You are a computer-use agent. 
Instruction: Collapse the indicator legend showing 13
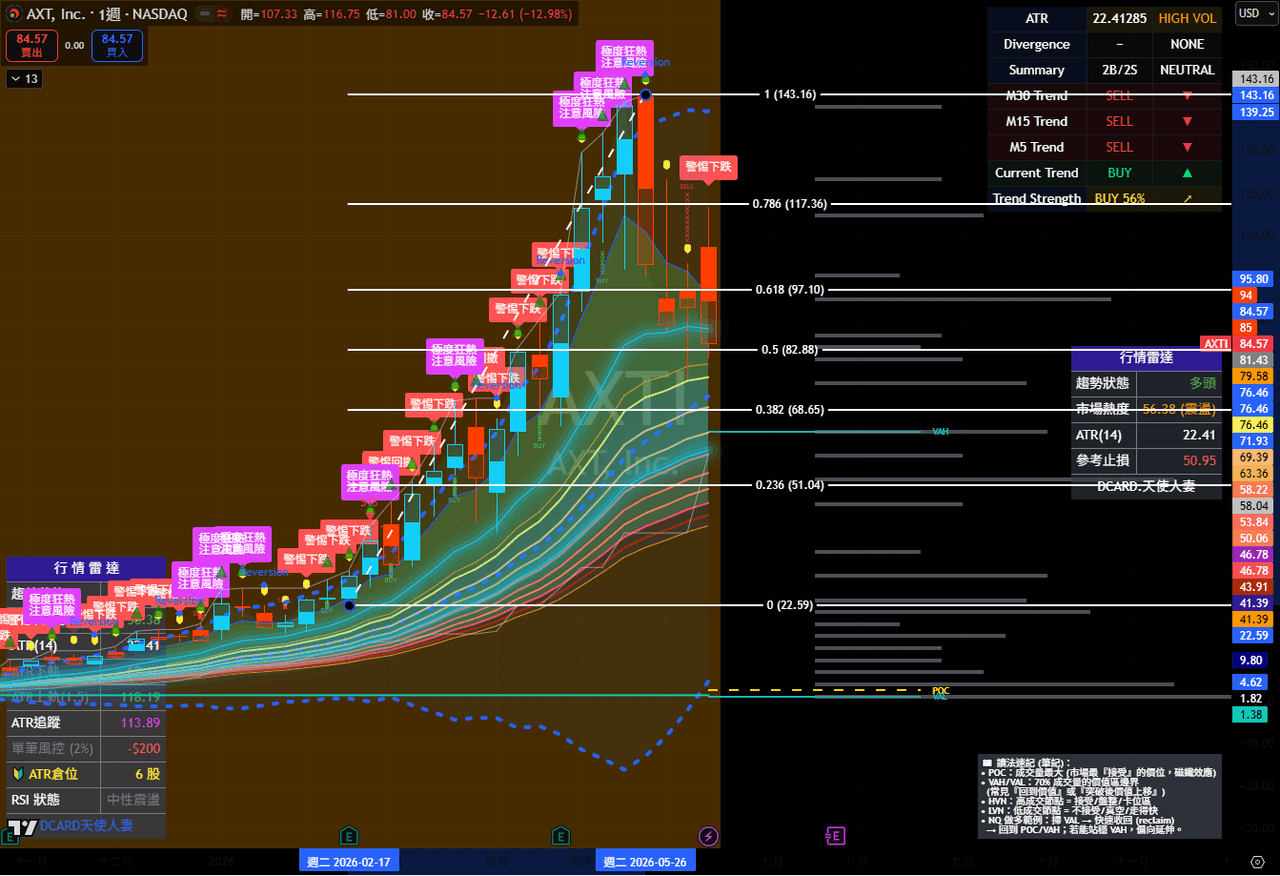pos(24,79)
